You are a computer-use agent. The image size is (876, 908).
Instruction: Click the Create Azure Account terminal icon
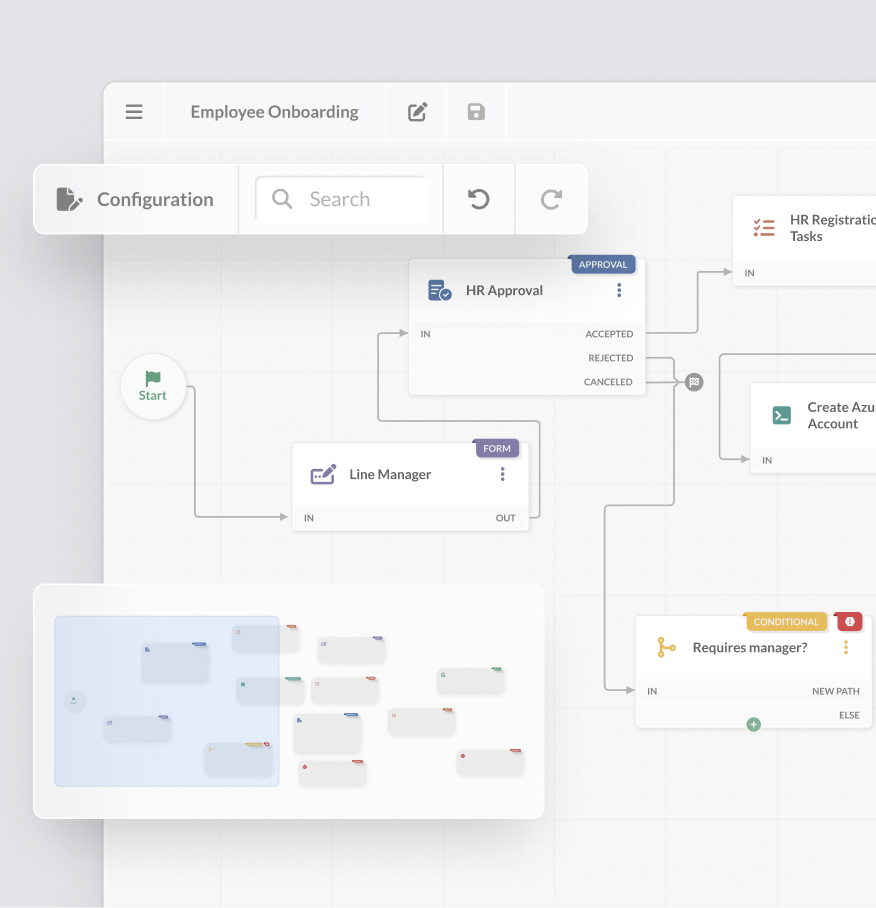point(782,415)
